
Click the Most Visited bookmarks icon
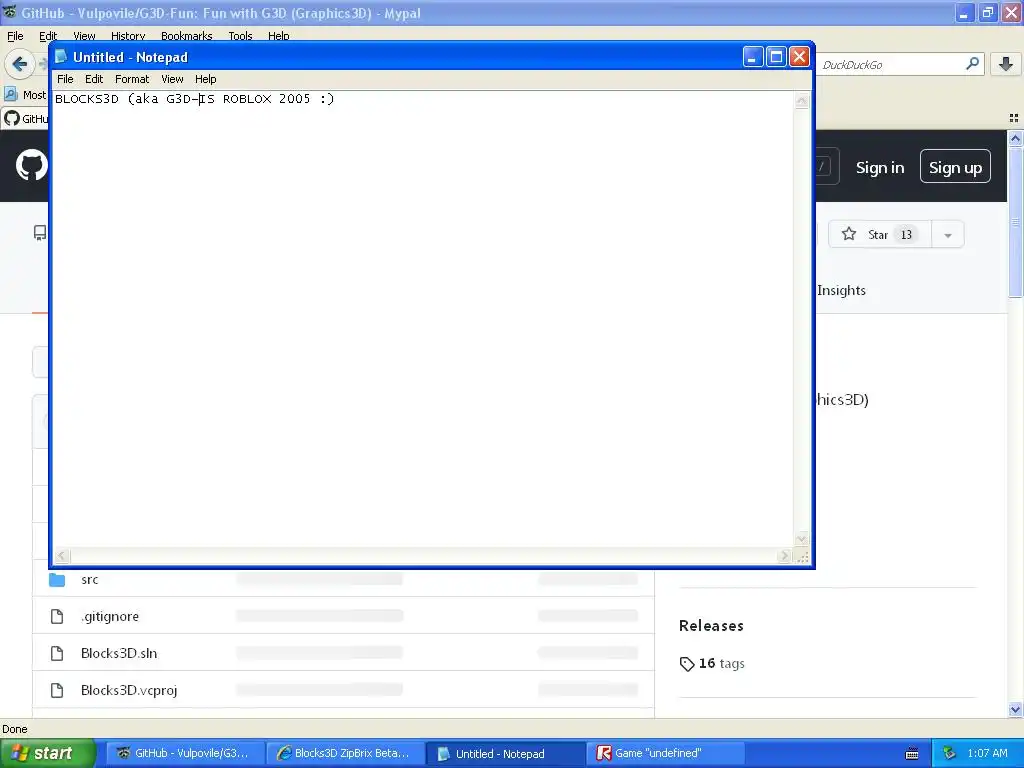tap(10, 95)
